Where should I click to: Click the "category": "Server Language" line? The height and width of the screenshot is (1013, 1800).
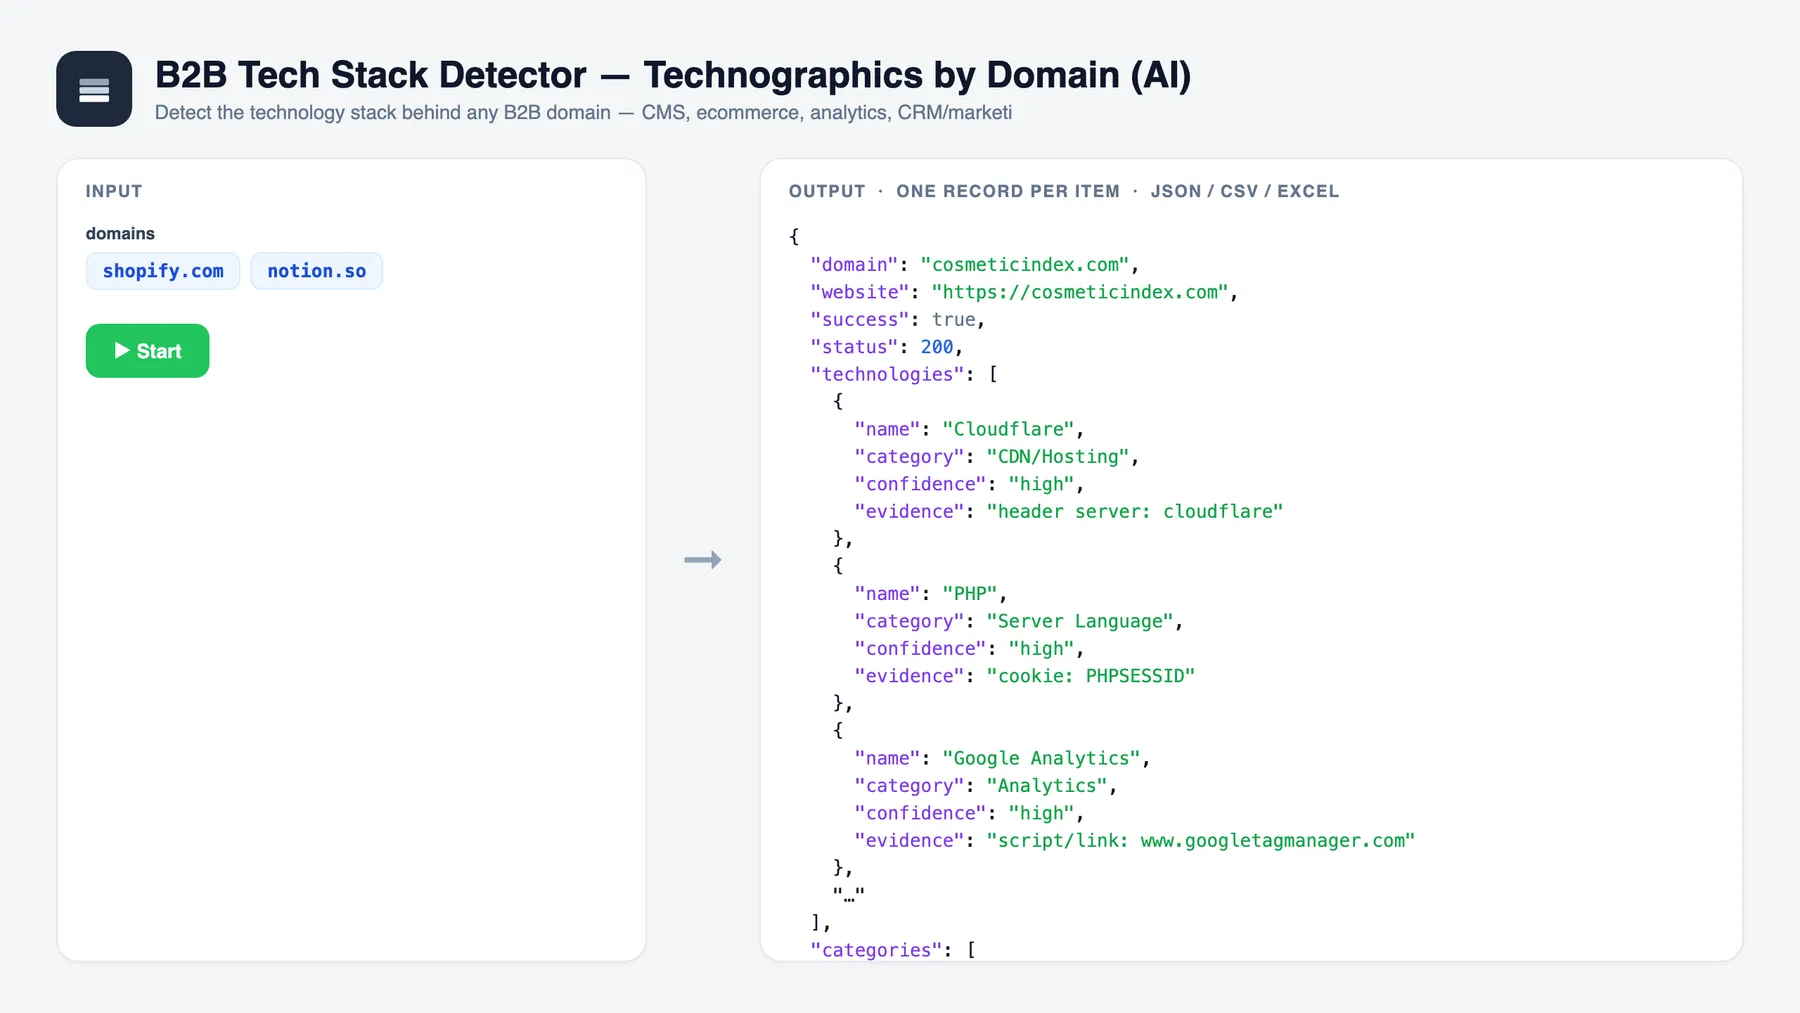pyautogui.click(x=1019, y=621)
